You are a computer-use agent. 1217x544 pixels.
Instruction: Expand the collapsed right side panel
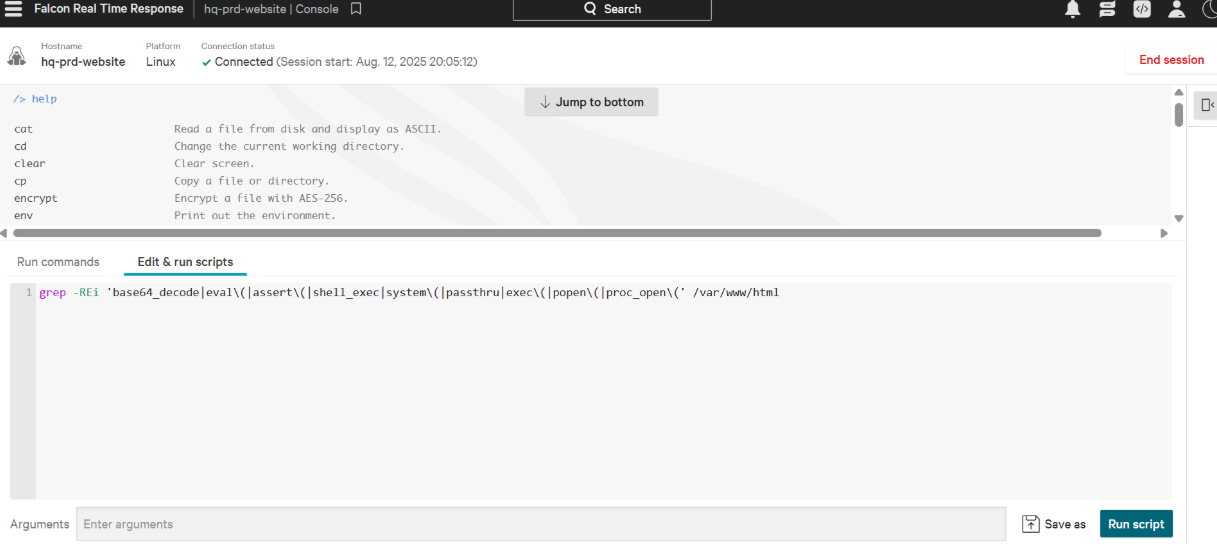pyautogui.click(x=1206, y=105)
